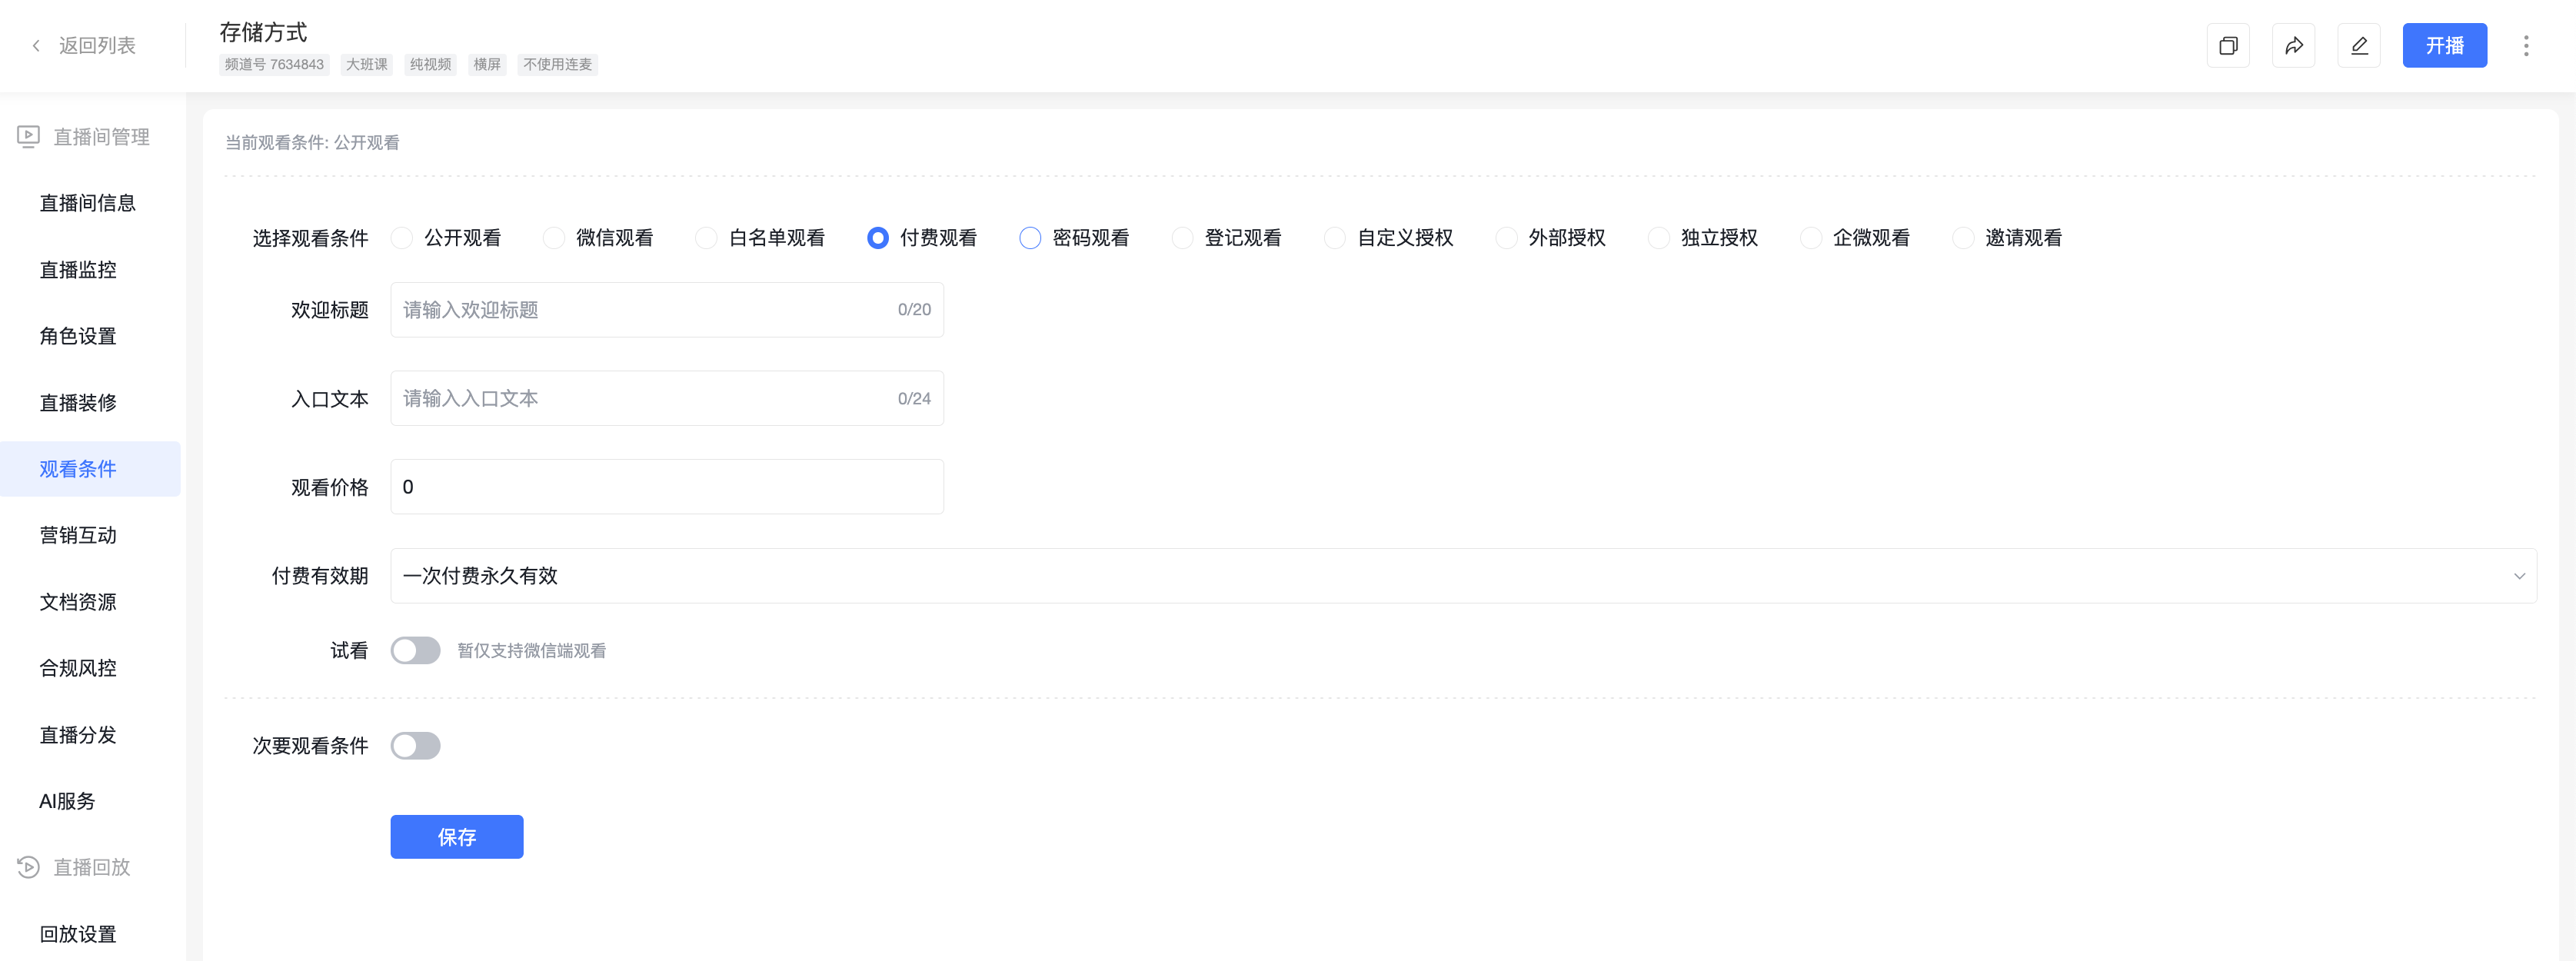Click the copy icon in the header

click(x=2228, y=45)
